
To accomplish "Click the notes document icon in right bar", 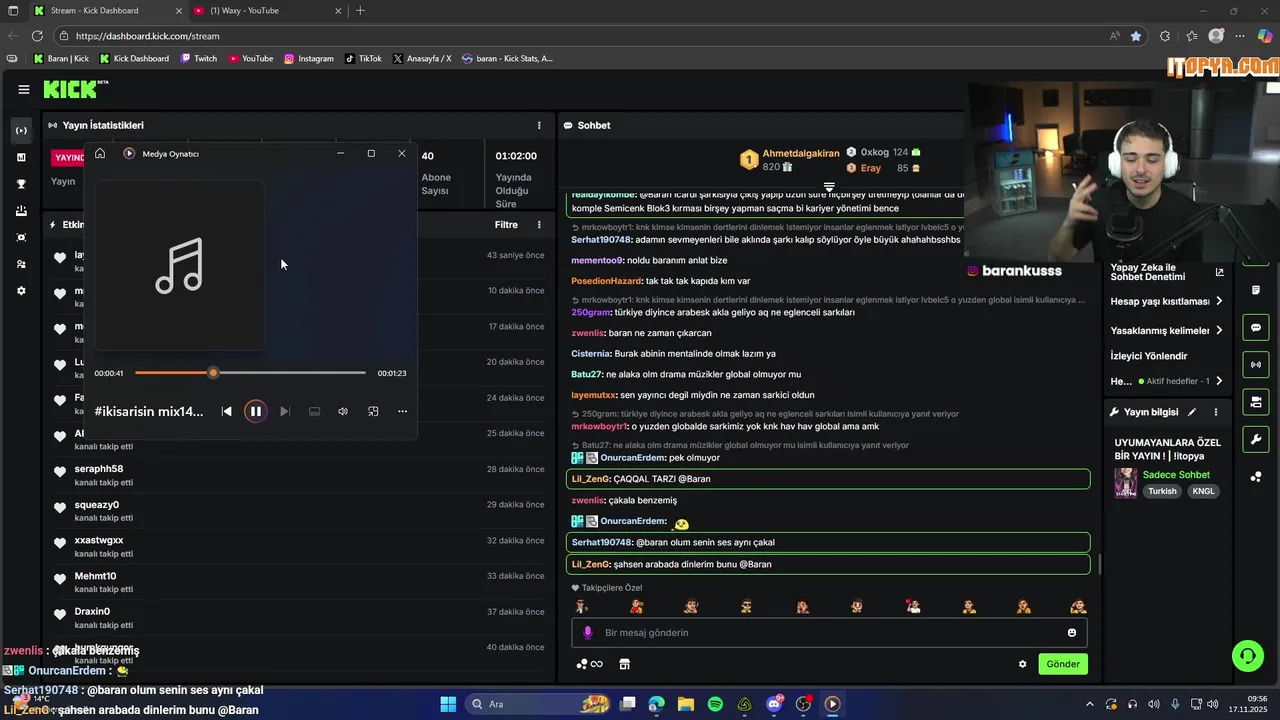I will click(x=1256, y=290).
